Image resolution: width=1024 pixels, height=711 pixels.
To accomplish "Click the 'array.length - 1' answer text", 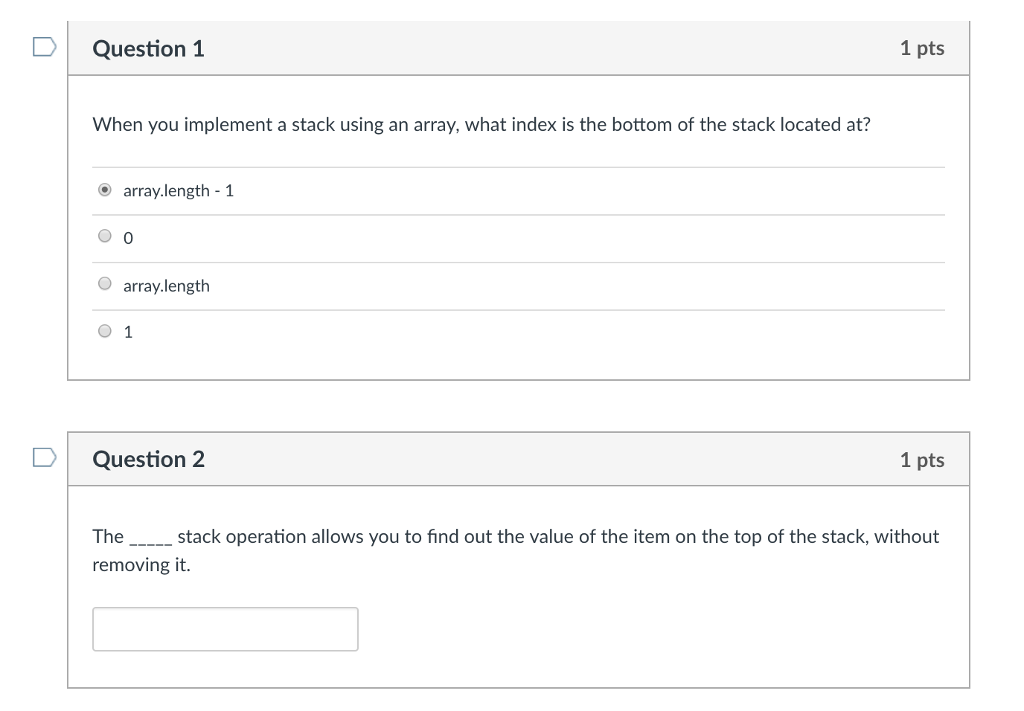I will click(x=178, y=190).
